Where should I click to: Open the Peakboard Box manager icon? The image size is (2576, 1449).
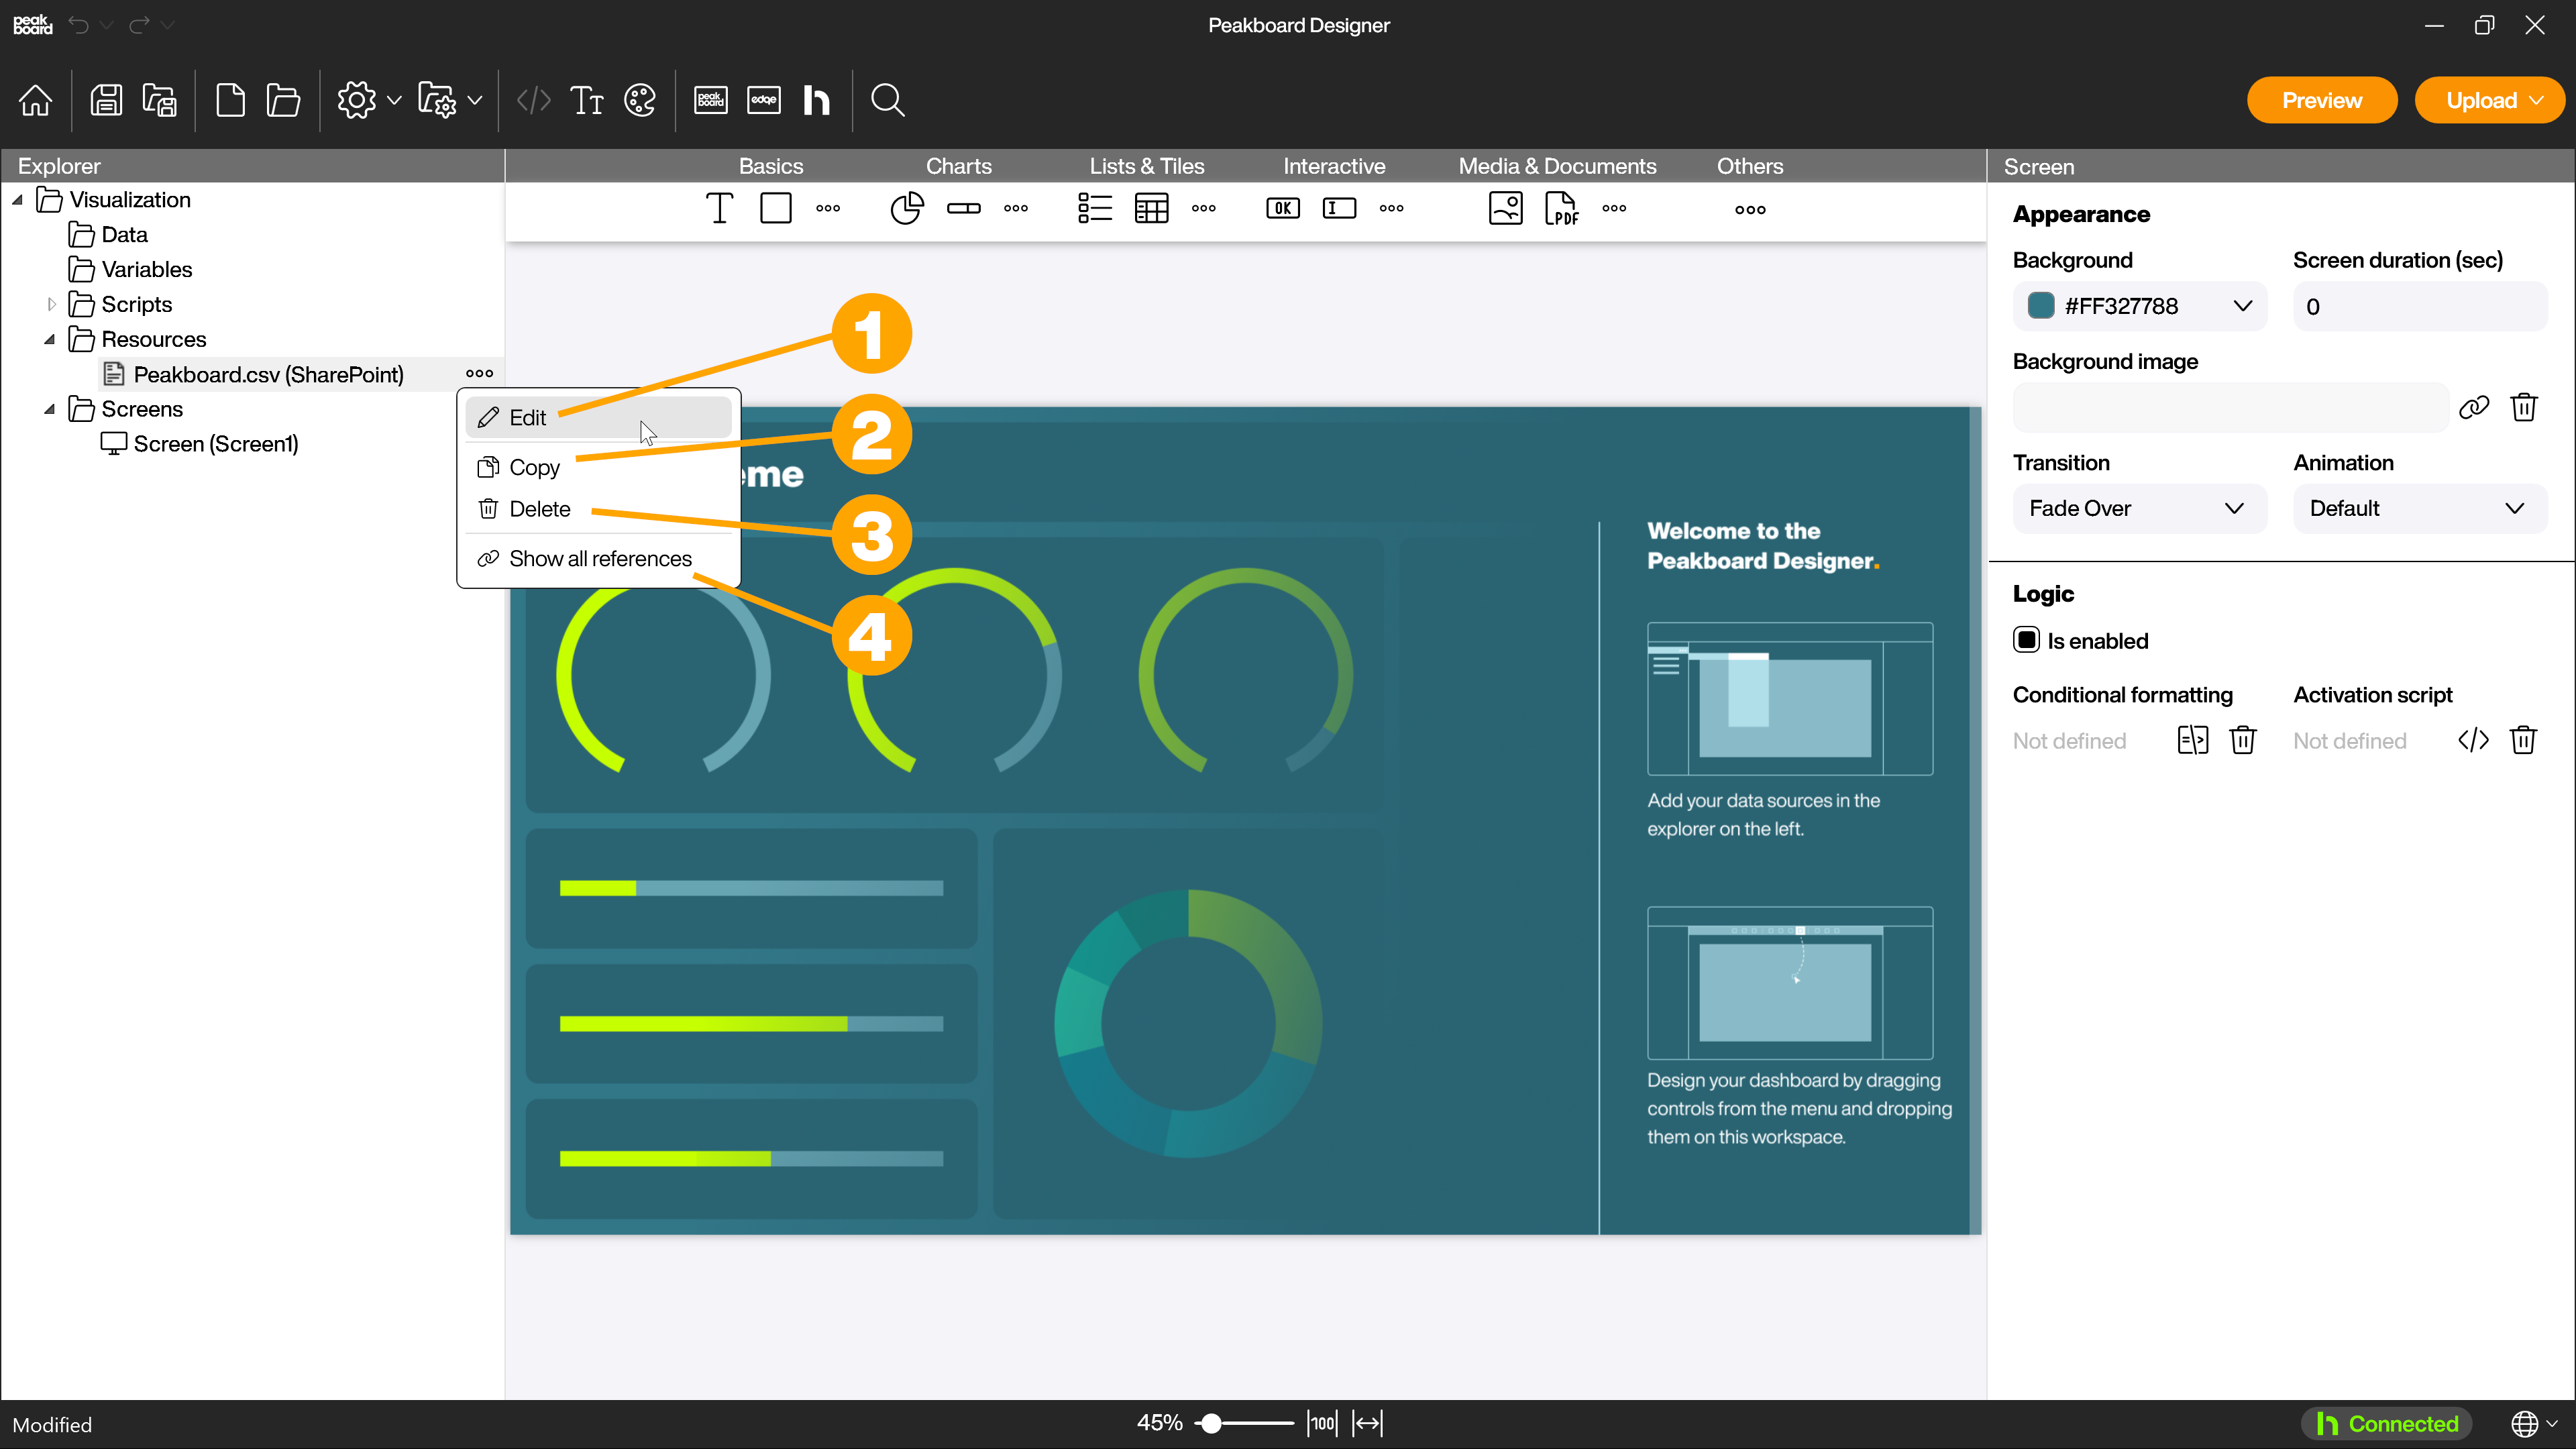711,100
